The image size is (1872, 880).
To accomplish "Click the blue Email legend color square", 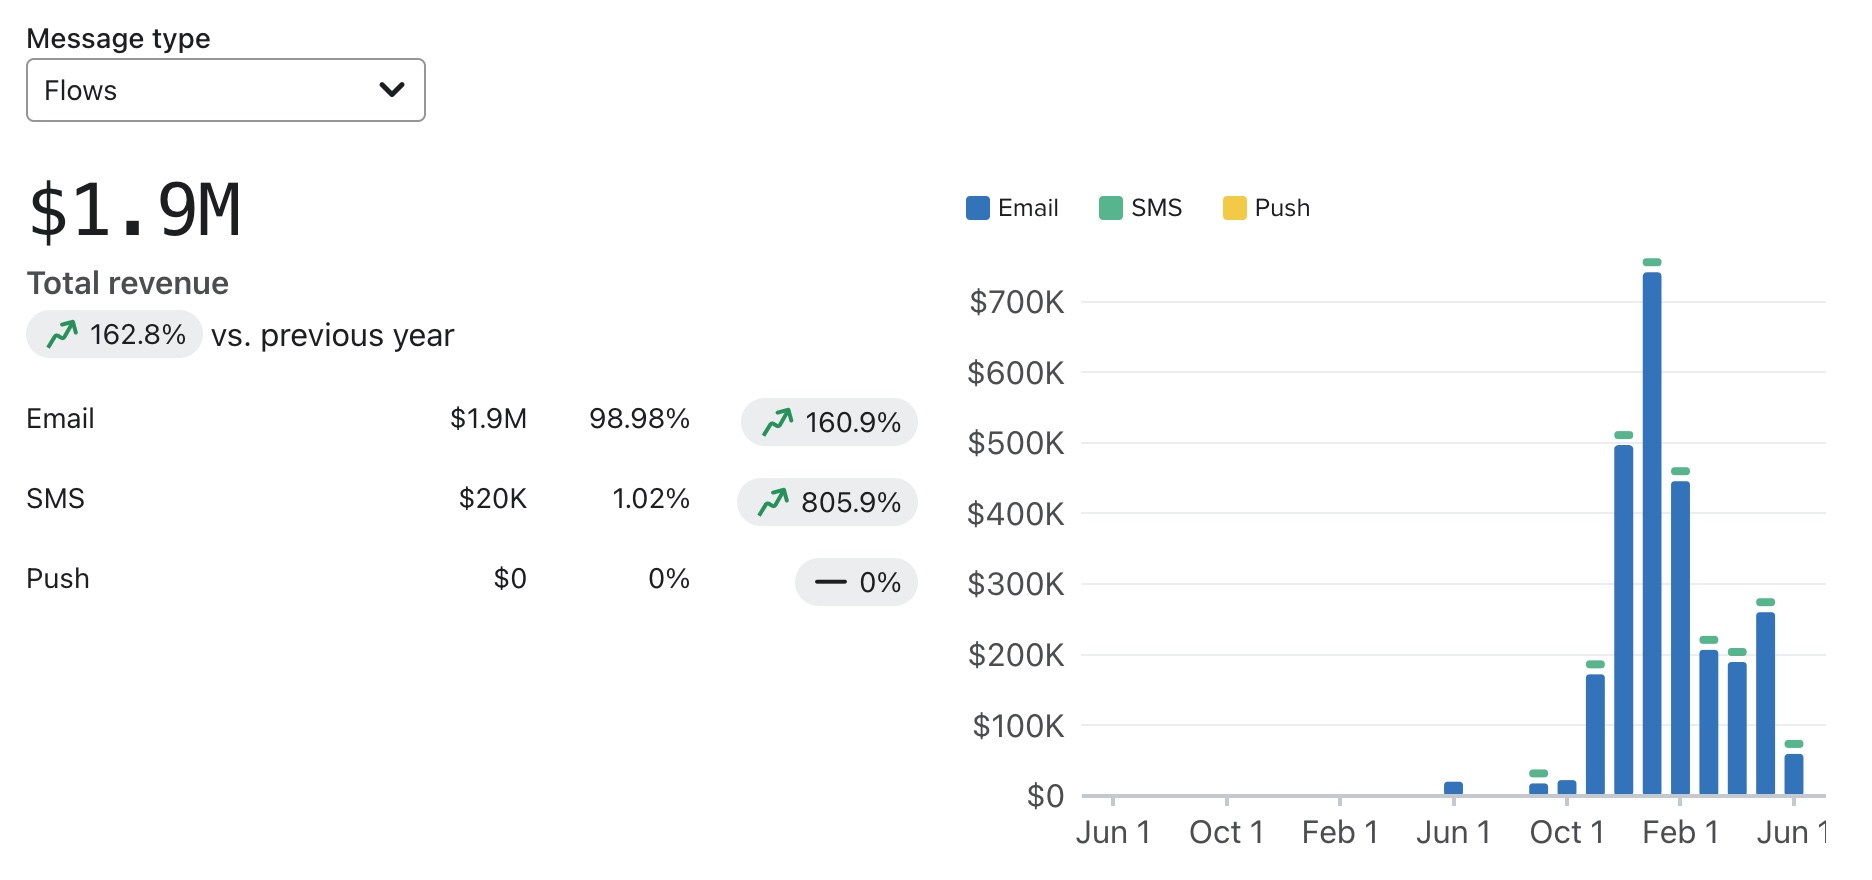I will 978,208.
